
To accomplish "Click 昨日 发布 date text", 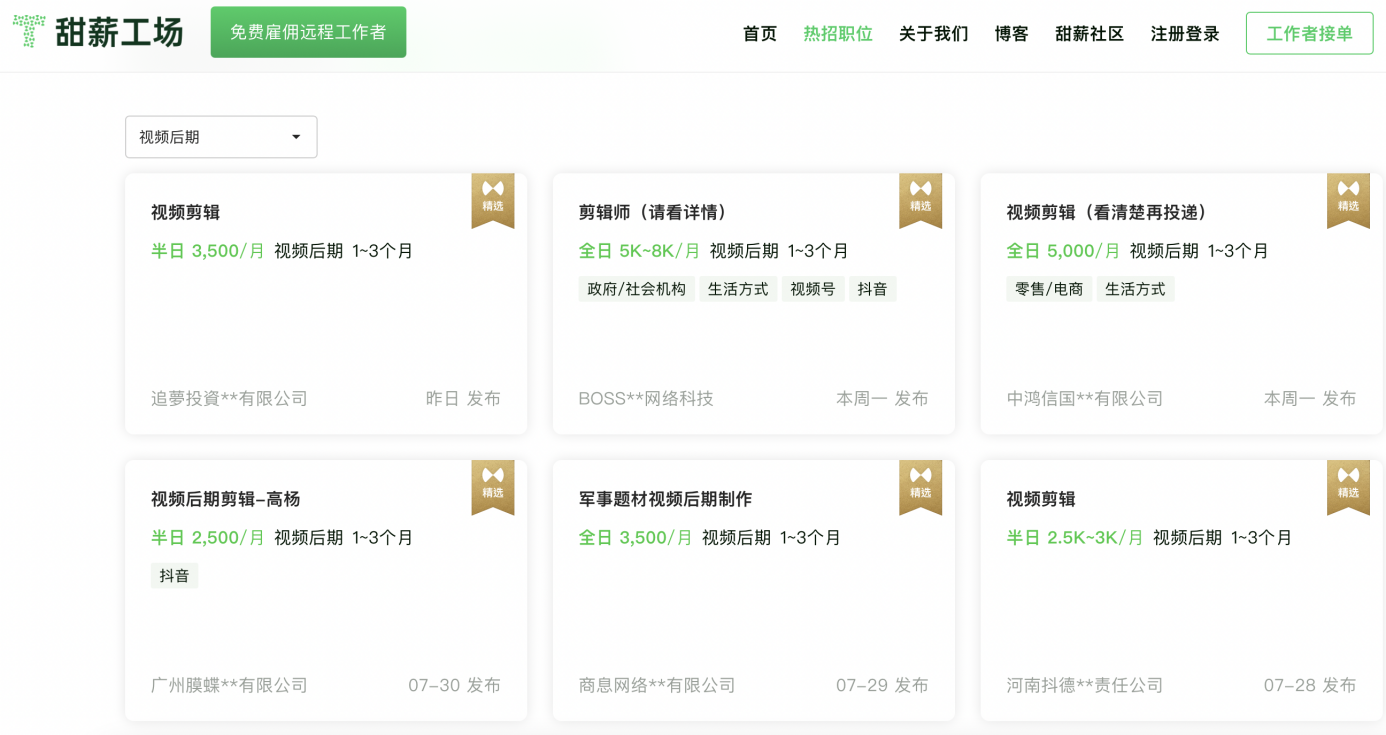I will [463, 398].
